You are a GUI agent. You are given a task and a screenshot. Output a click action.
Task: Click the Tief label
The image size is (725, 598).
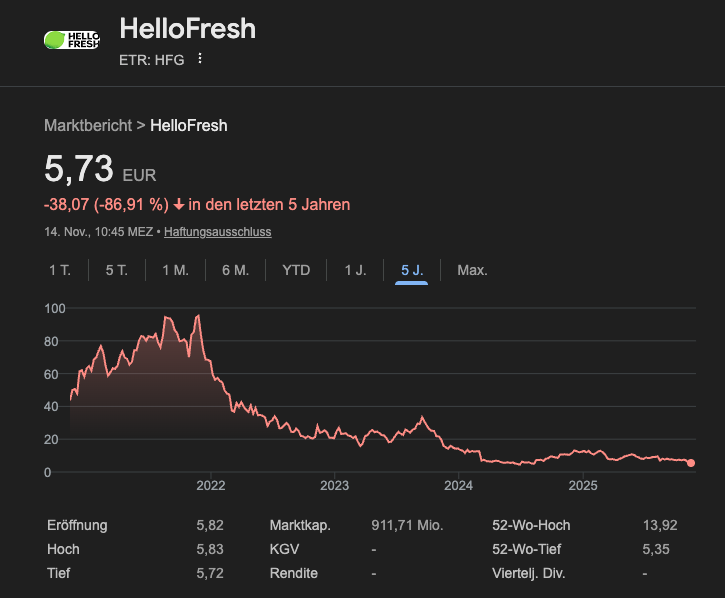[59, 573]
